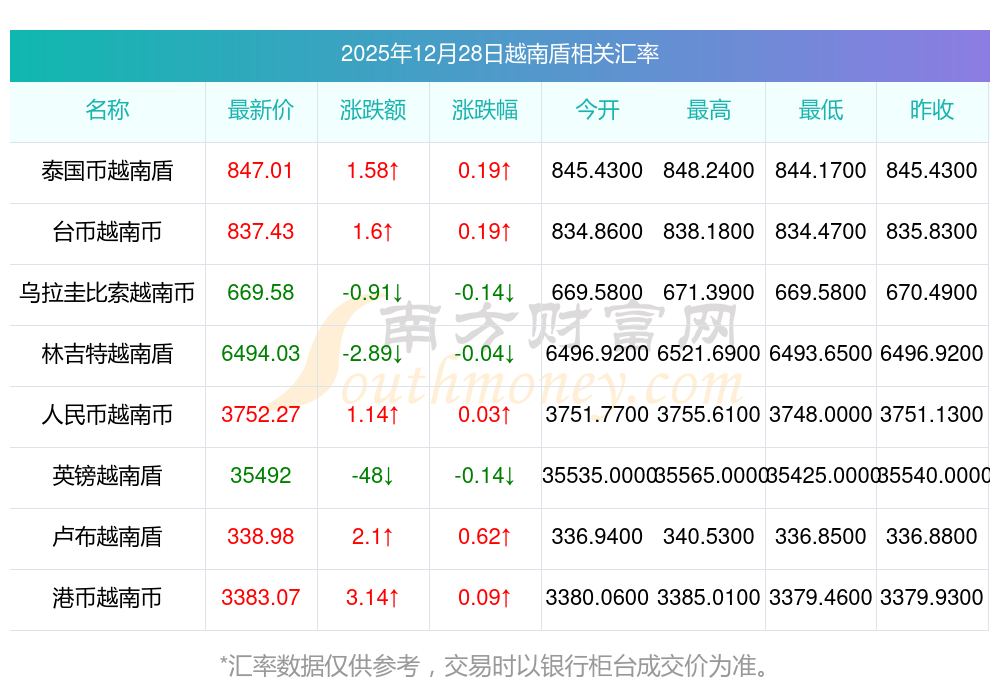Select the 卢布越南盾 row name
The width and height of the screenshot is (1000, 697).
(x=107, y=537)
